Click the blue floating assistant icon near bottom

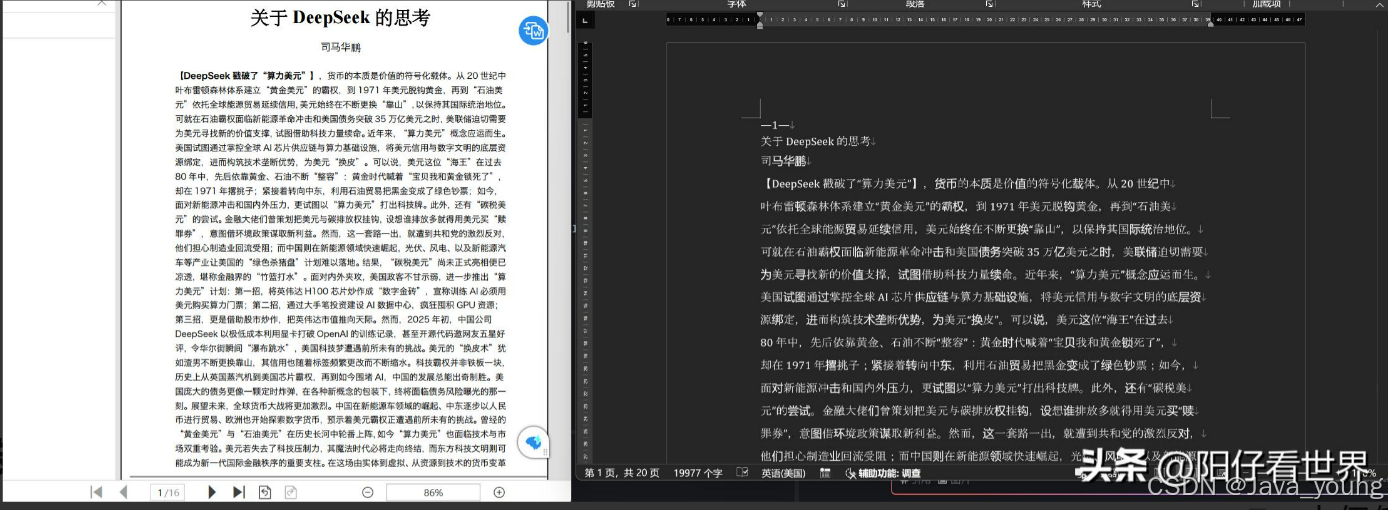(533, 443)
